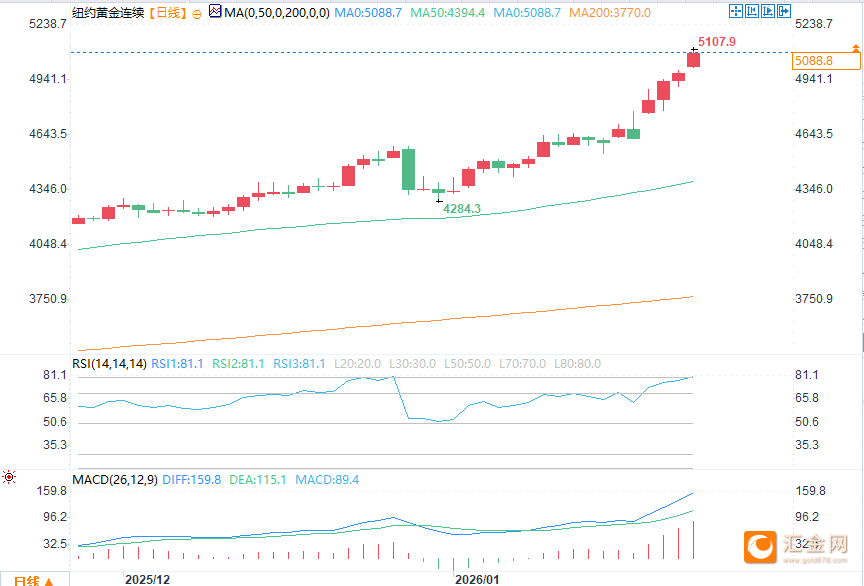Viewport: 864px width, 586px height.
Task: Click the 4941.1 label on right price axis
Action: [x=814, y=79]
